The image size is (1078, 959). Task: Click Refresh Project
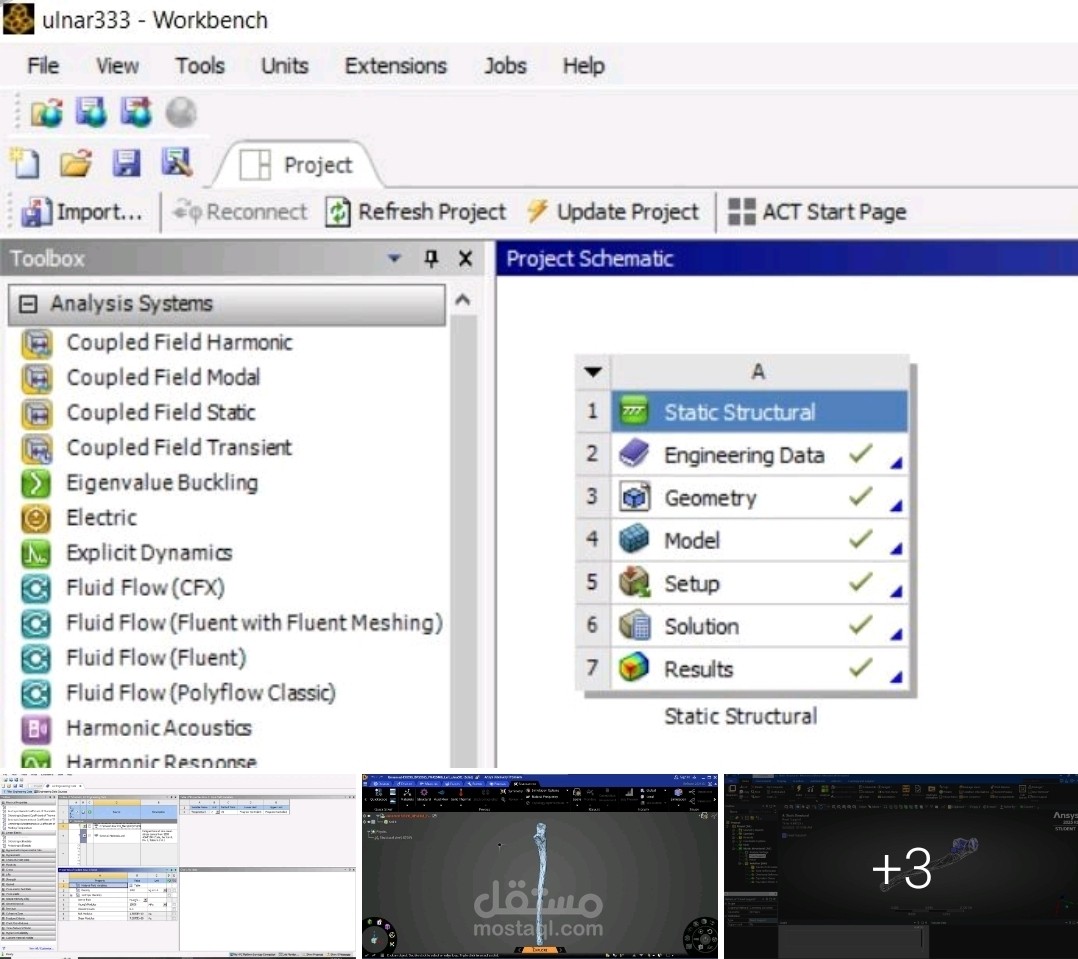point(415,212)
